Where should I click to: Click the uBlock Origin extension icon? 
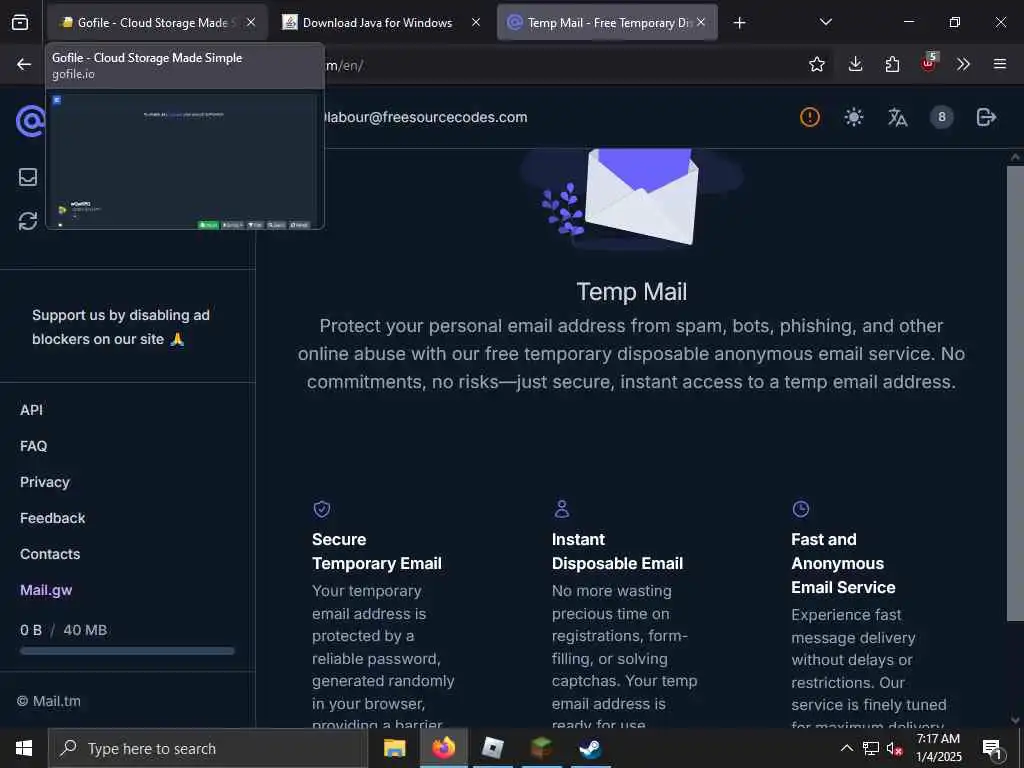(929, 63)
